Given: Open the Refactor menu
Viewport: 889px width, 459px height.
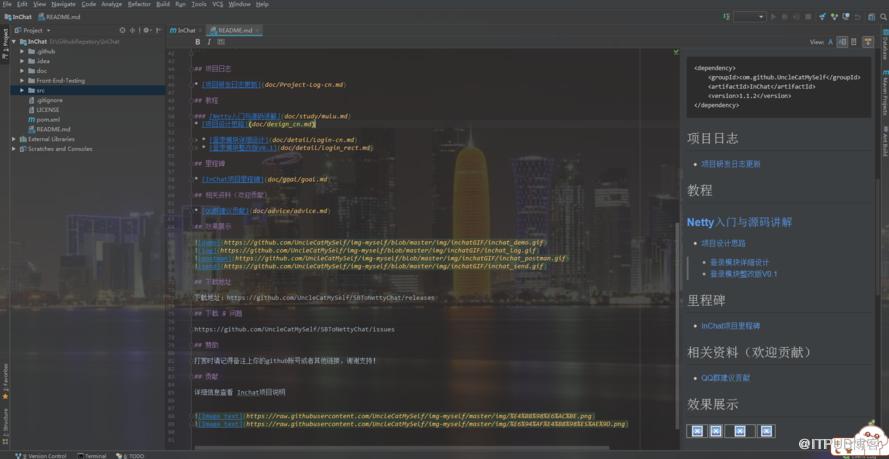Looking at the screenshot, I should coord(139,4).
